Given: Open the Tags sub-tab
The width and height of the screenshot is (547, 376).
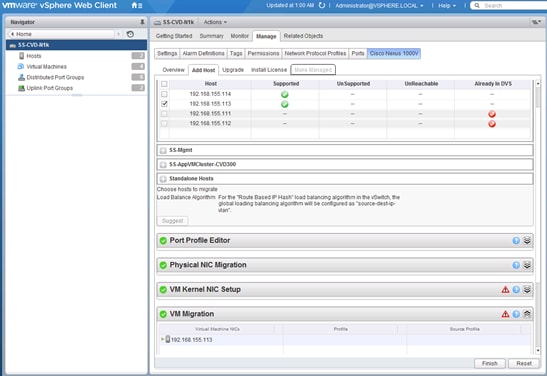Looking at the screenshot, I should pos(236,53).
